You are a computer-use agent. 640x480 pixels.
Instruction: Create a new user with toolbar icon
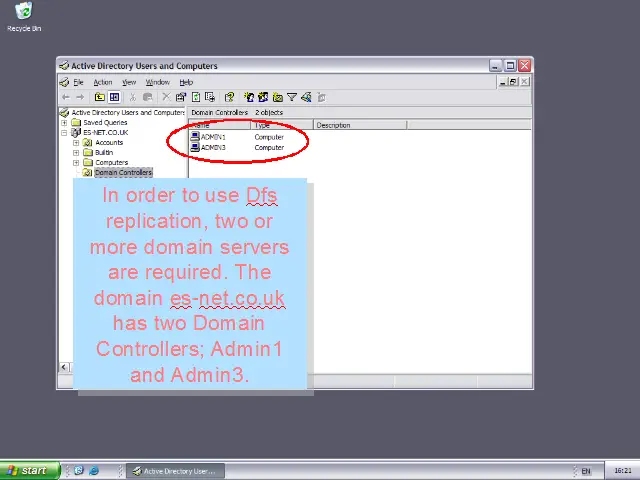249,97
